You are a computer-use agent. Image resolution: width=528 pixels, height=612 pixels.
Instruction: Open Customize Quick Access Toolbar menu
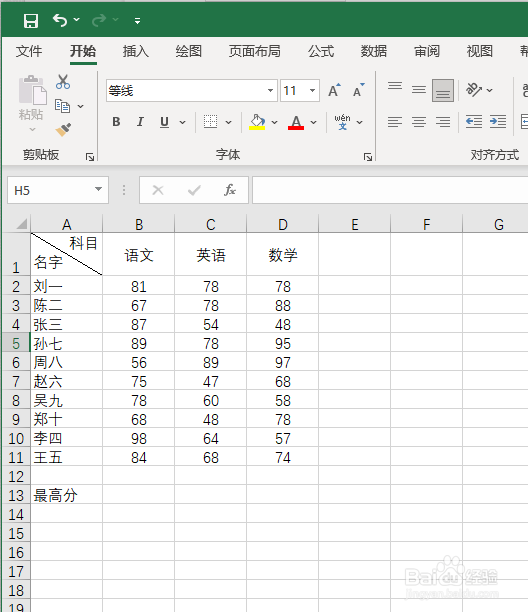tap(137, 21)
